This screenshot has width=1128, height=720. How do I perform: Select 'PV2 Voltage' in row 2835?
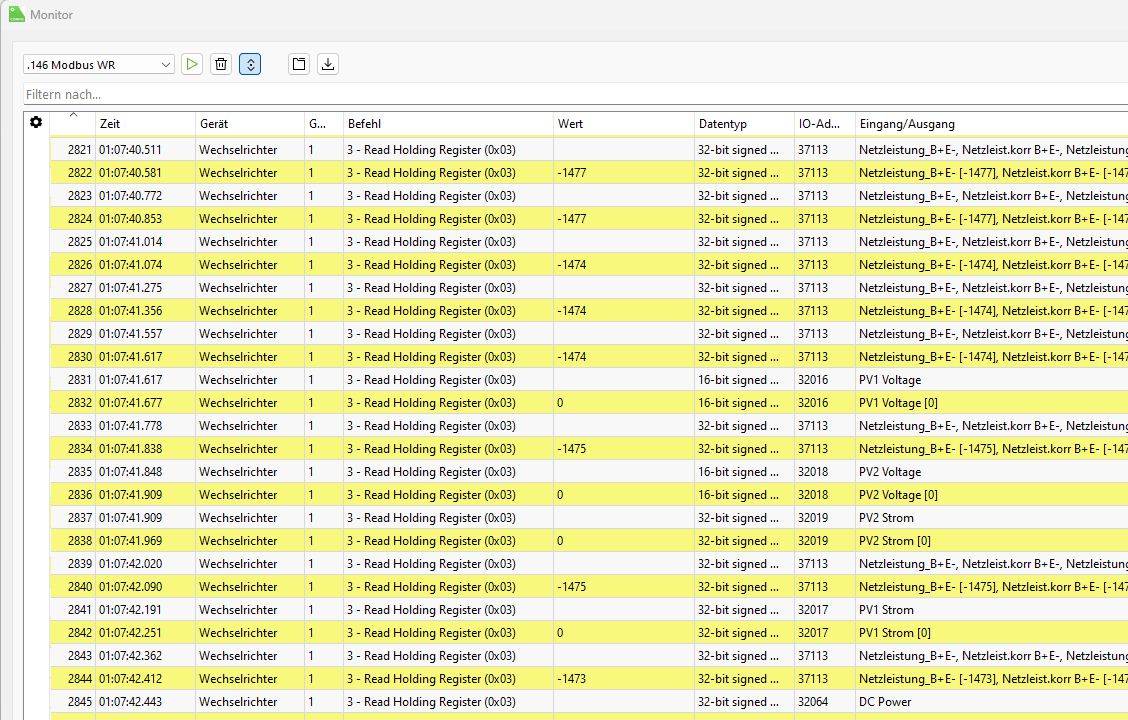(890, 472)
